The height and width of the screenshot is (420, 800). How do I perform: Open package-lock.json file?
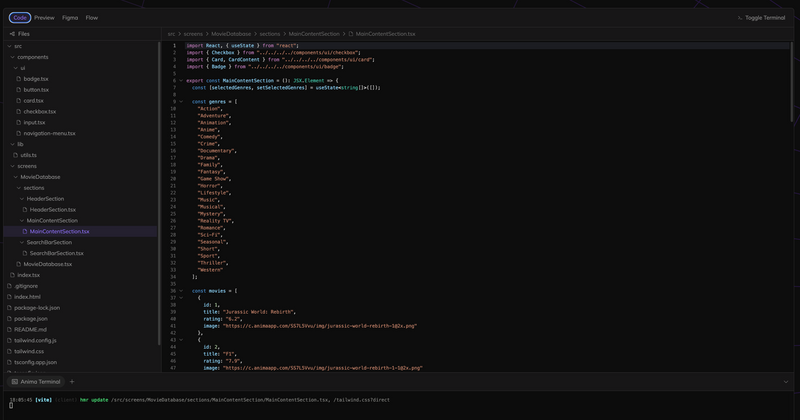click(37, 308)
